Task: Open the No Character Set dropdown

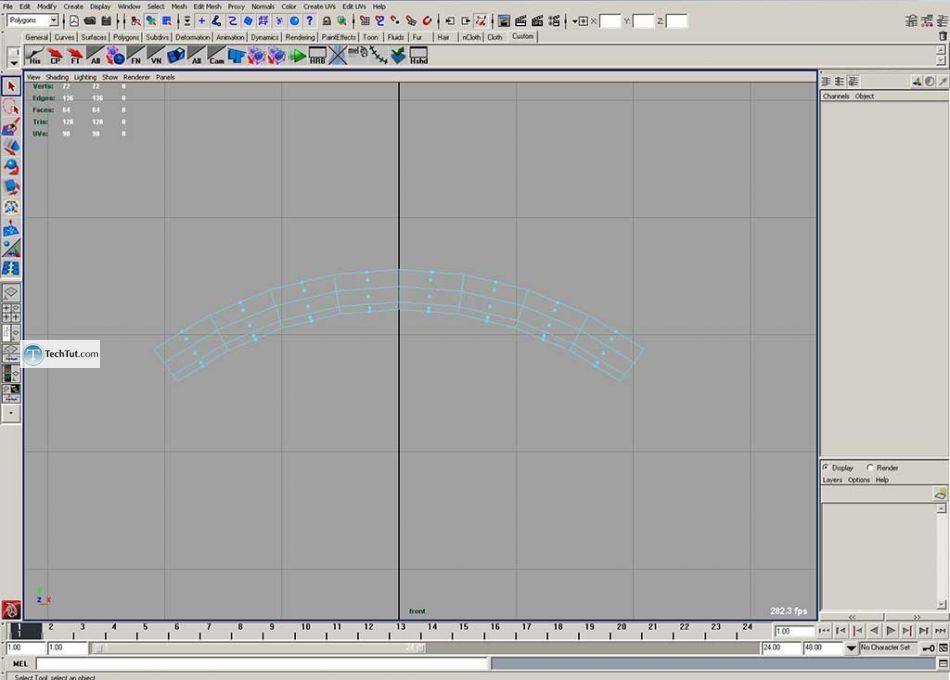Action: pos(851,648)
